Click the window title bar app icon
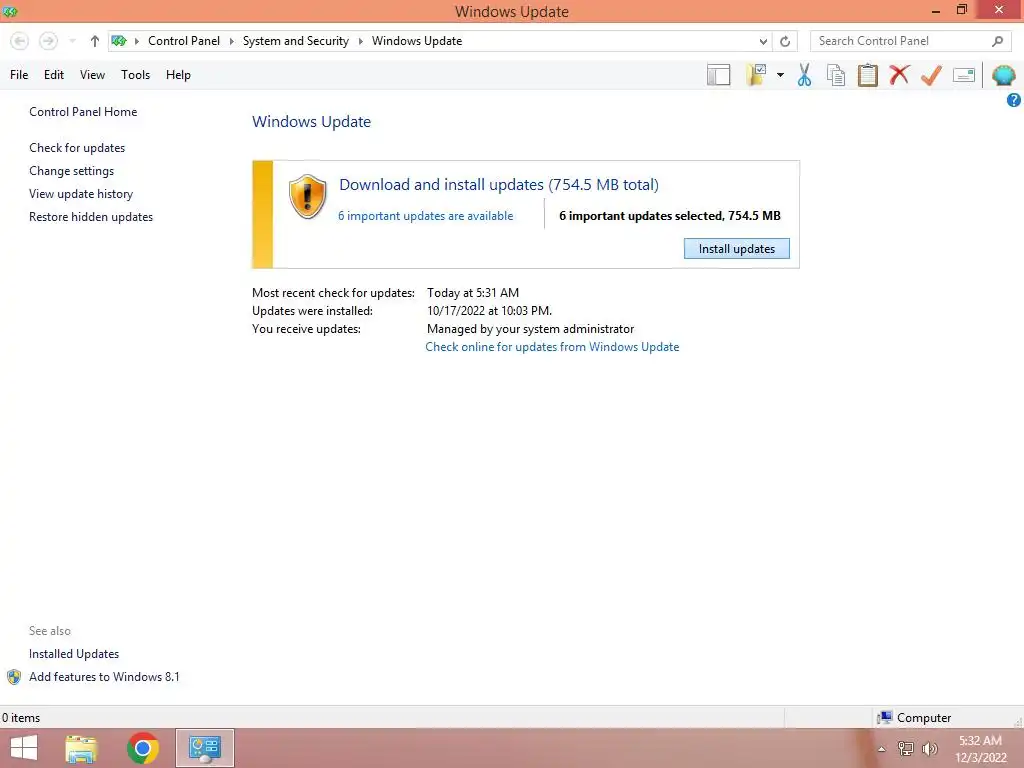The image size is (1024, 768). point(10,11)
